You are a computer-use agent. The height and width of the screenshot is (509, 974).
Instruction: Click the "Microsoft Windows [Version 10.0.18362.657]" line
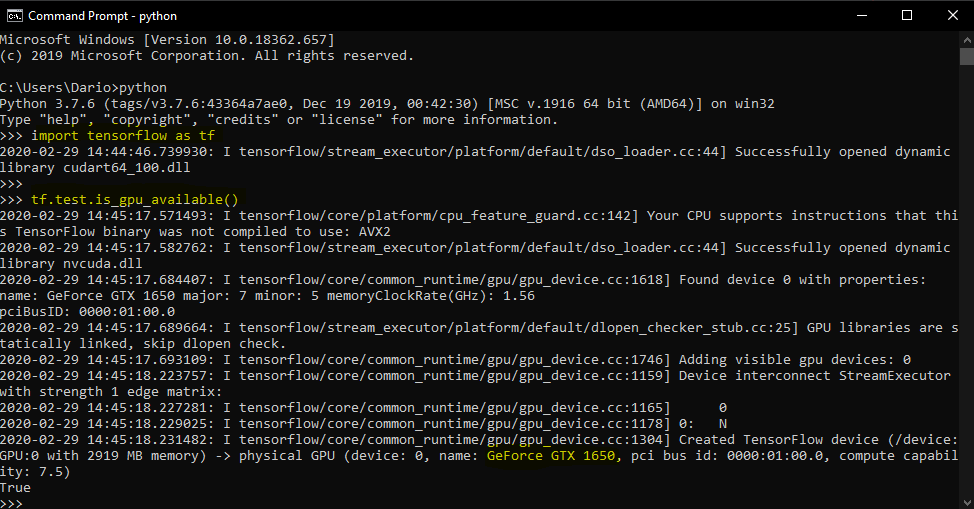[167, 39]
